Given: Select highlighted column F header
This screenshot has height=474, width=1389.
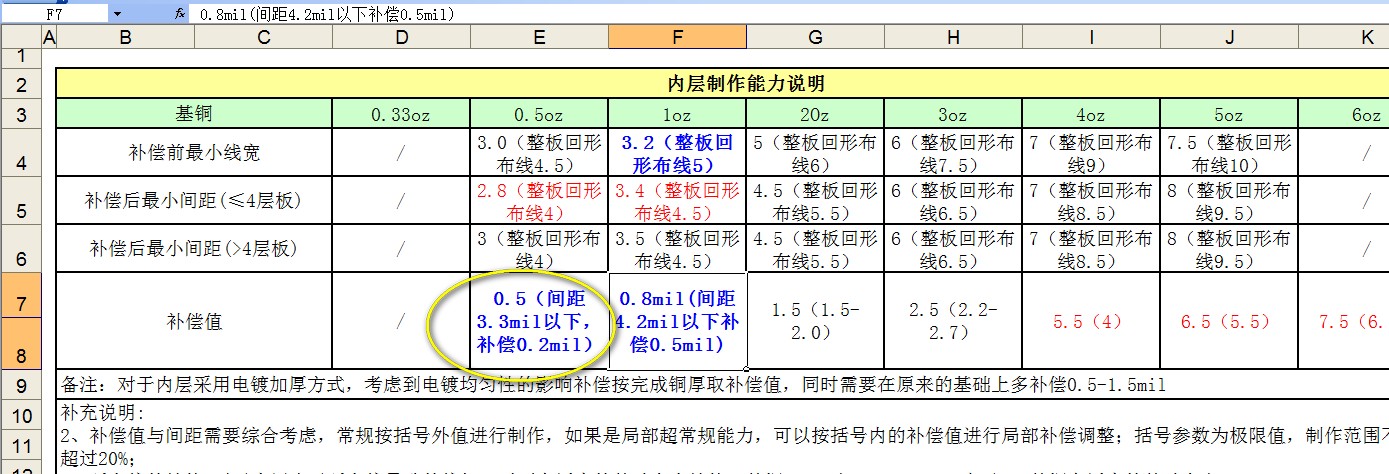Looking at the screenshot, I should click(x=677, y=37).
